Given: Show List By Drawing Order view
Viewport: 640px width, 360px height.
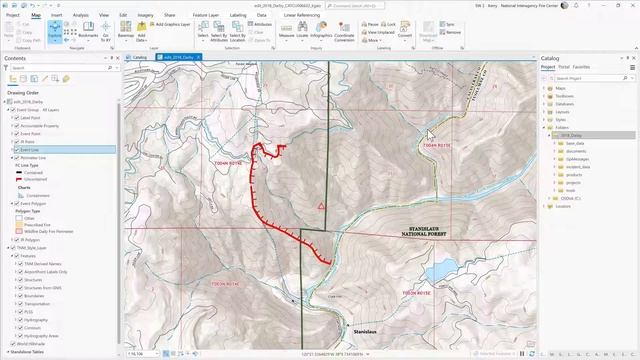Looking at the screenshot, I should (x=13, y=79).
